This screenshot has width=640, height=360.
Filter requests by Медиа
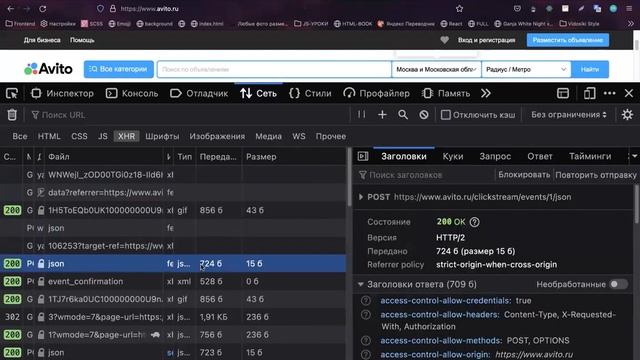coord(268,136)
